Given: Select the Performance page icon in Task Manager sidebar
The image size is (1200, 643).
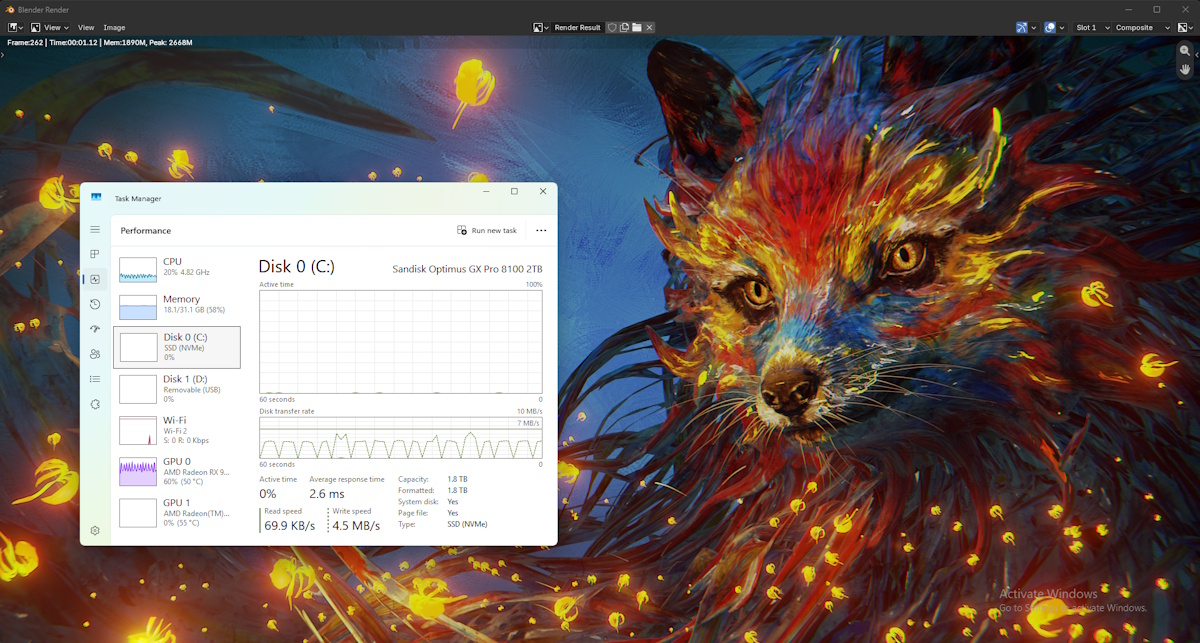Looking at the screenshot, I should pyautogui.click(x=95, y=279).
